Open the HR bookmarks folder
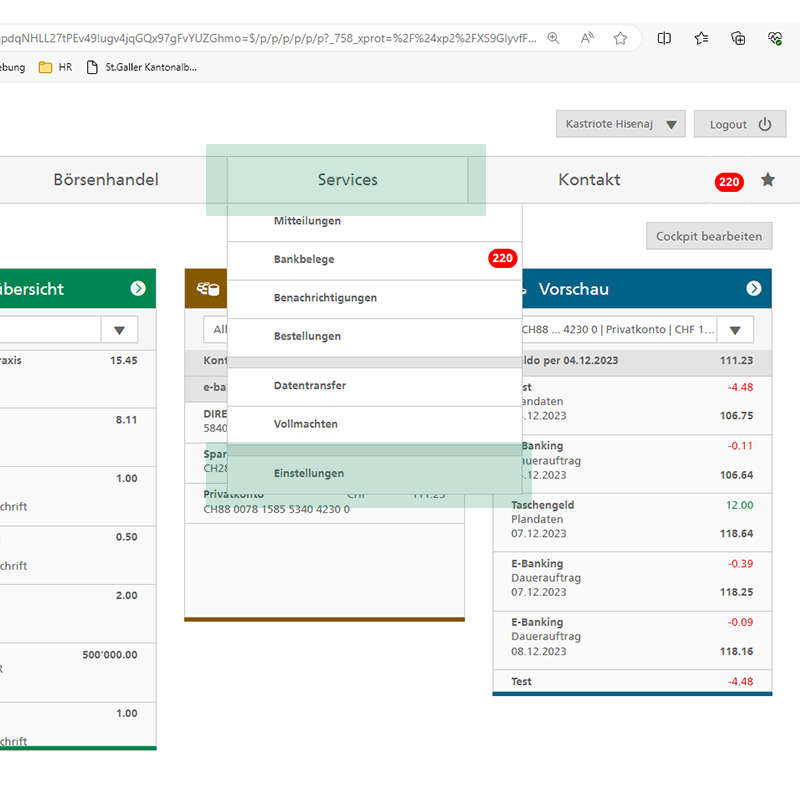 click(56, 67)
